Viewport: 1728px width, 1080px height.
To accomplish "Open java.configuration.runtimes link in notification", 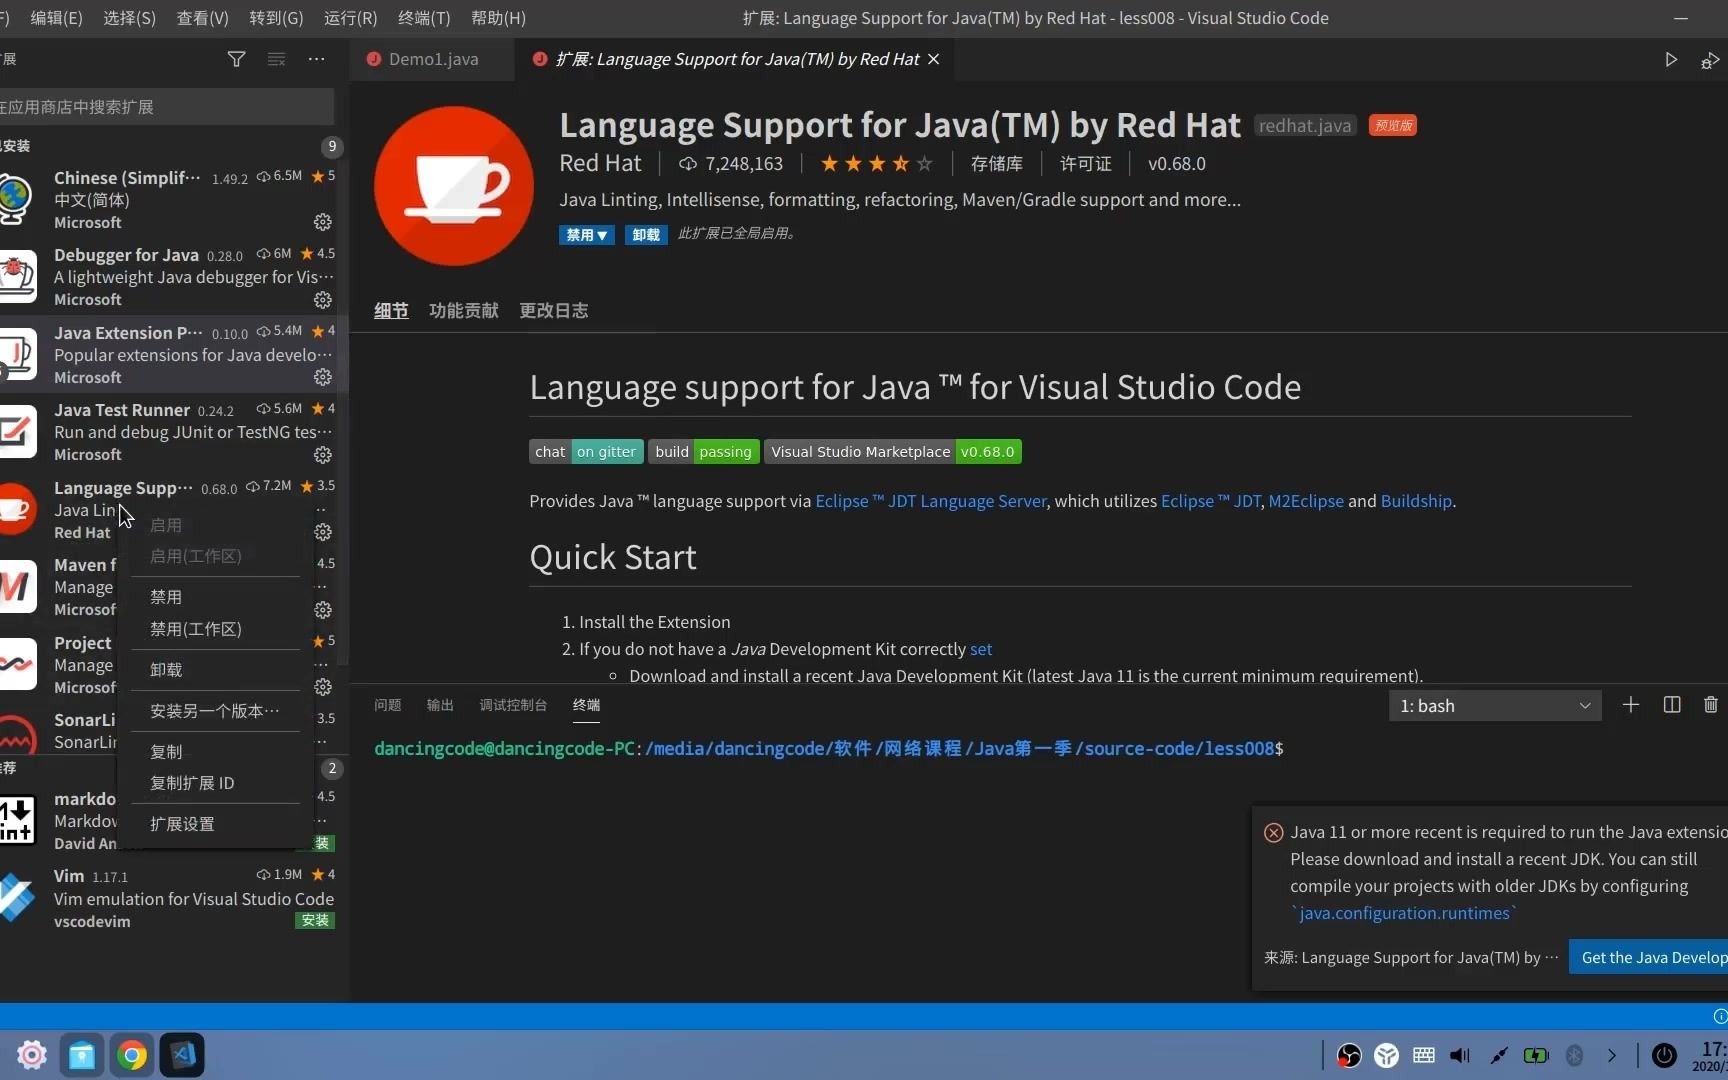I will point(1404,913).
